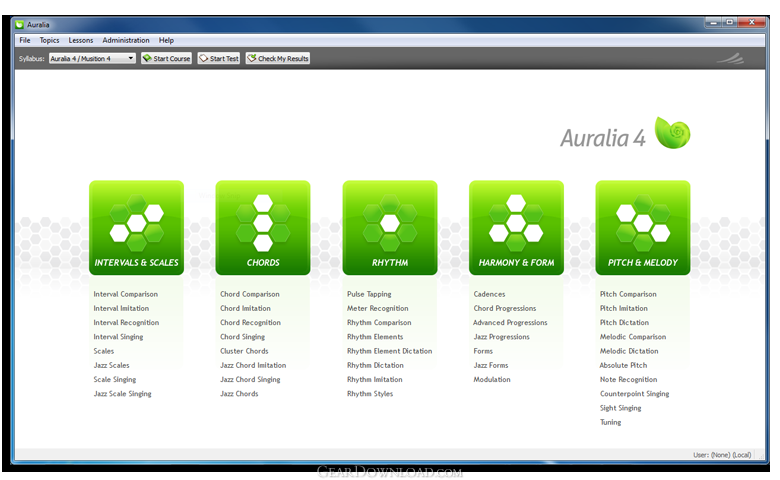Select Interval Recognition topic
The height and width of the screenshot is (480, 780).
126,323
